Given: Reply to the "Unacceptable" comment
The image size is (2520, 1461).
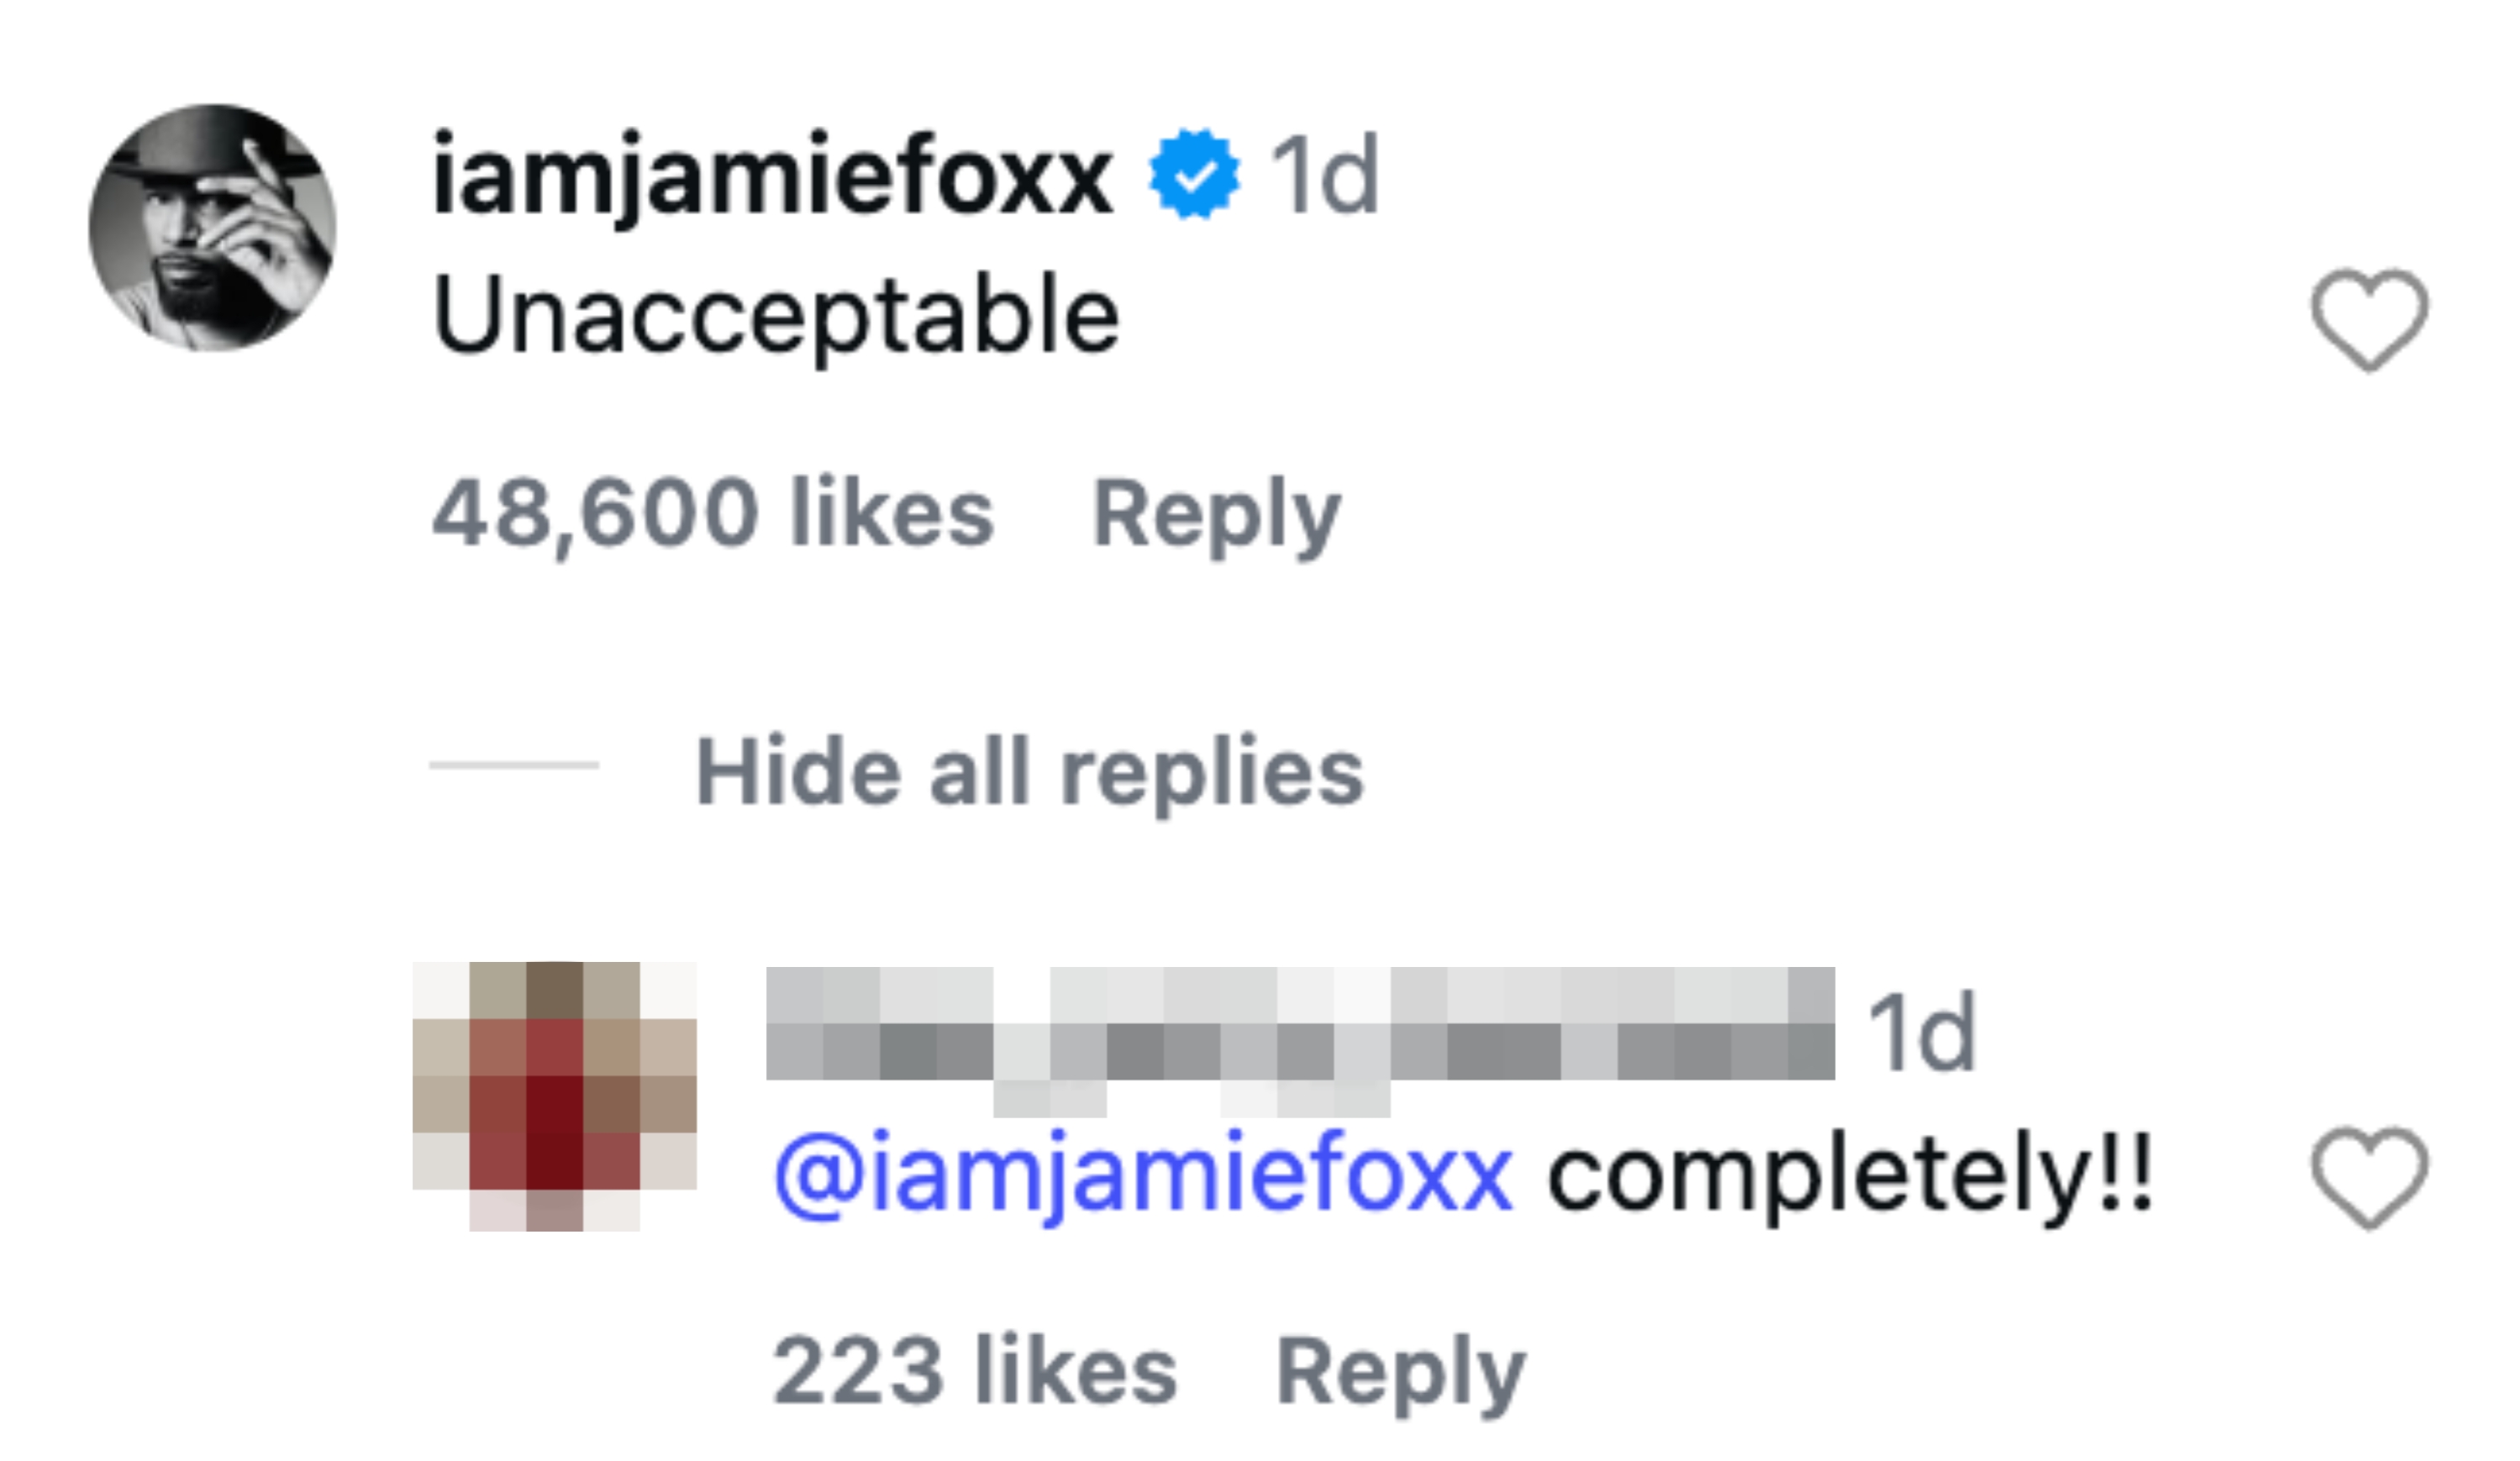Looking at the screenshot, I should click(1216, 514).
